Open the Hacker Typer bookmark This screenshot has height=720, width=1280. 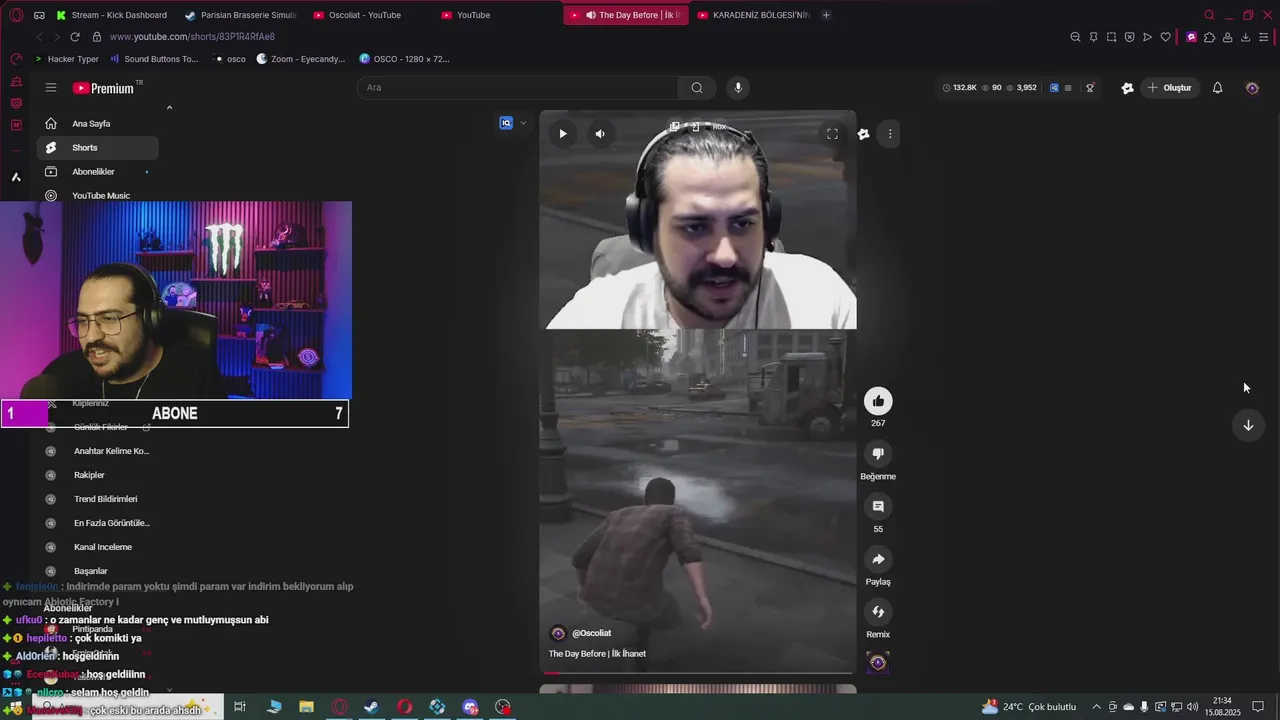pyautogui.click(x=67, y=59)
